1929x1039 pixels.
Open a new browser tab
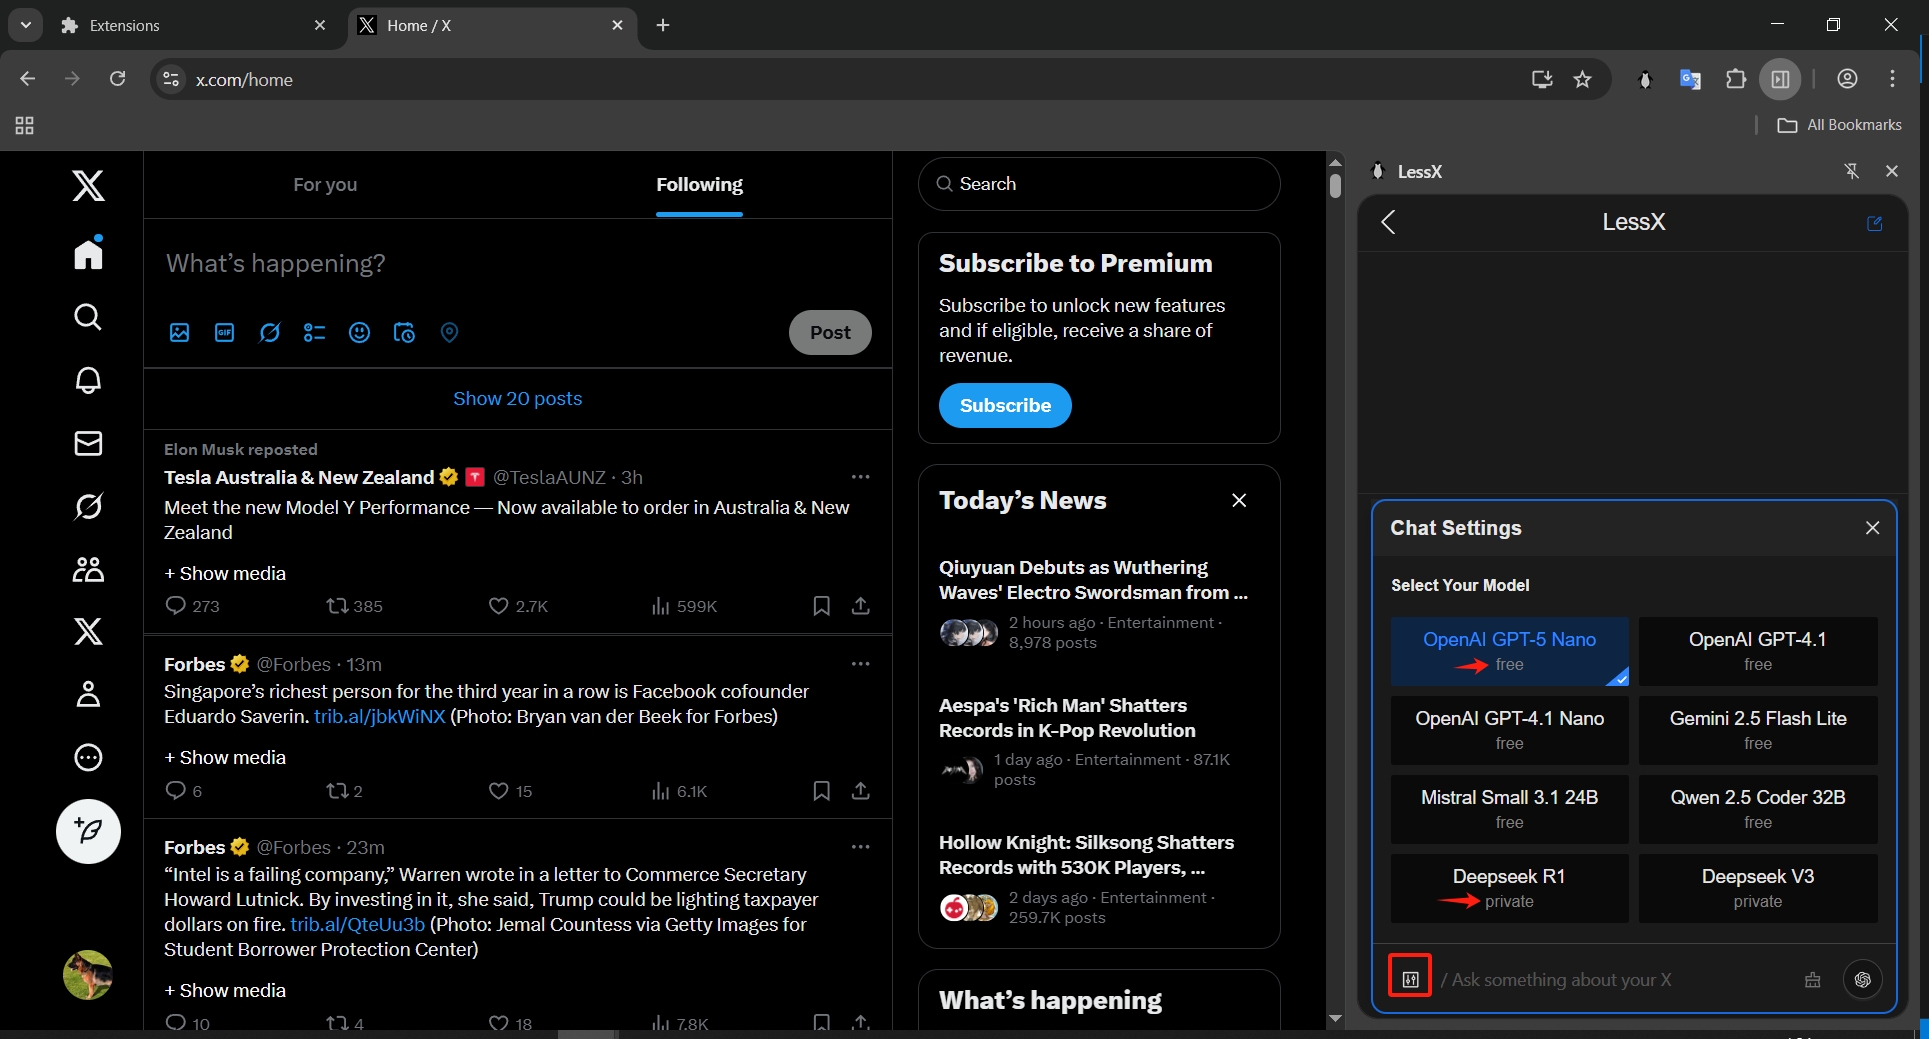[x=663, y=25]
